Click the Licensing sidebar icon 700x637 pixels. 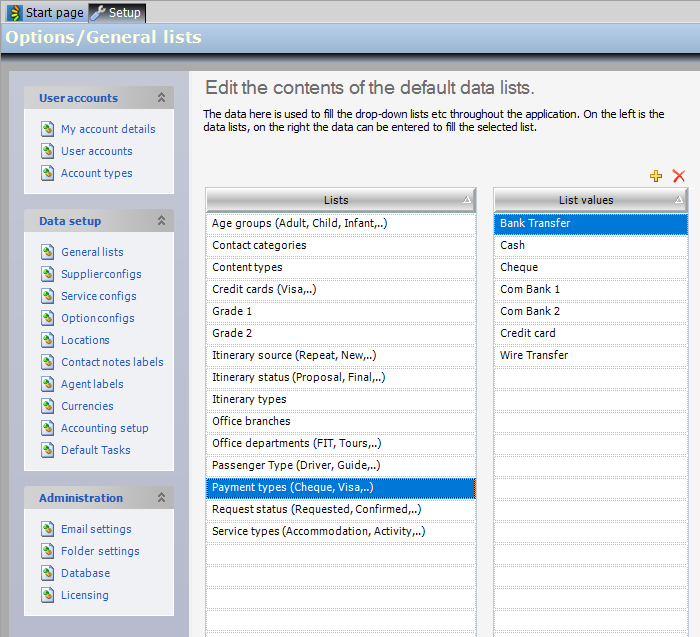coord(48,595)
